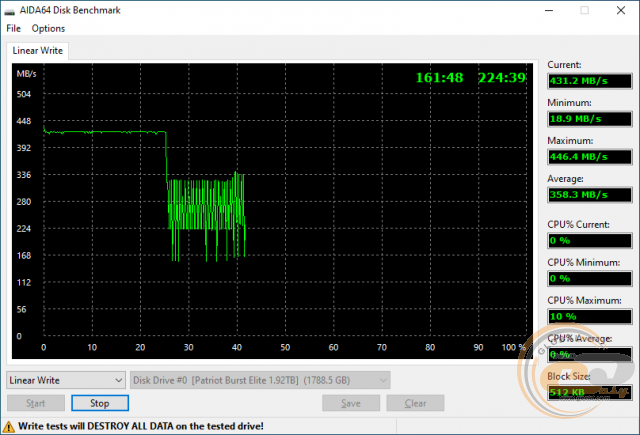Click the Maximum value 446.4 MB/s
Viewport: 640px width, 435px height.
click(590, 157)
